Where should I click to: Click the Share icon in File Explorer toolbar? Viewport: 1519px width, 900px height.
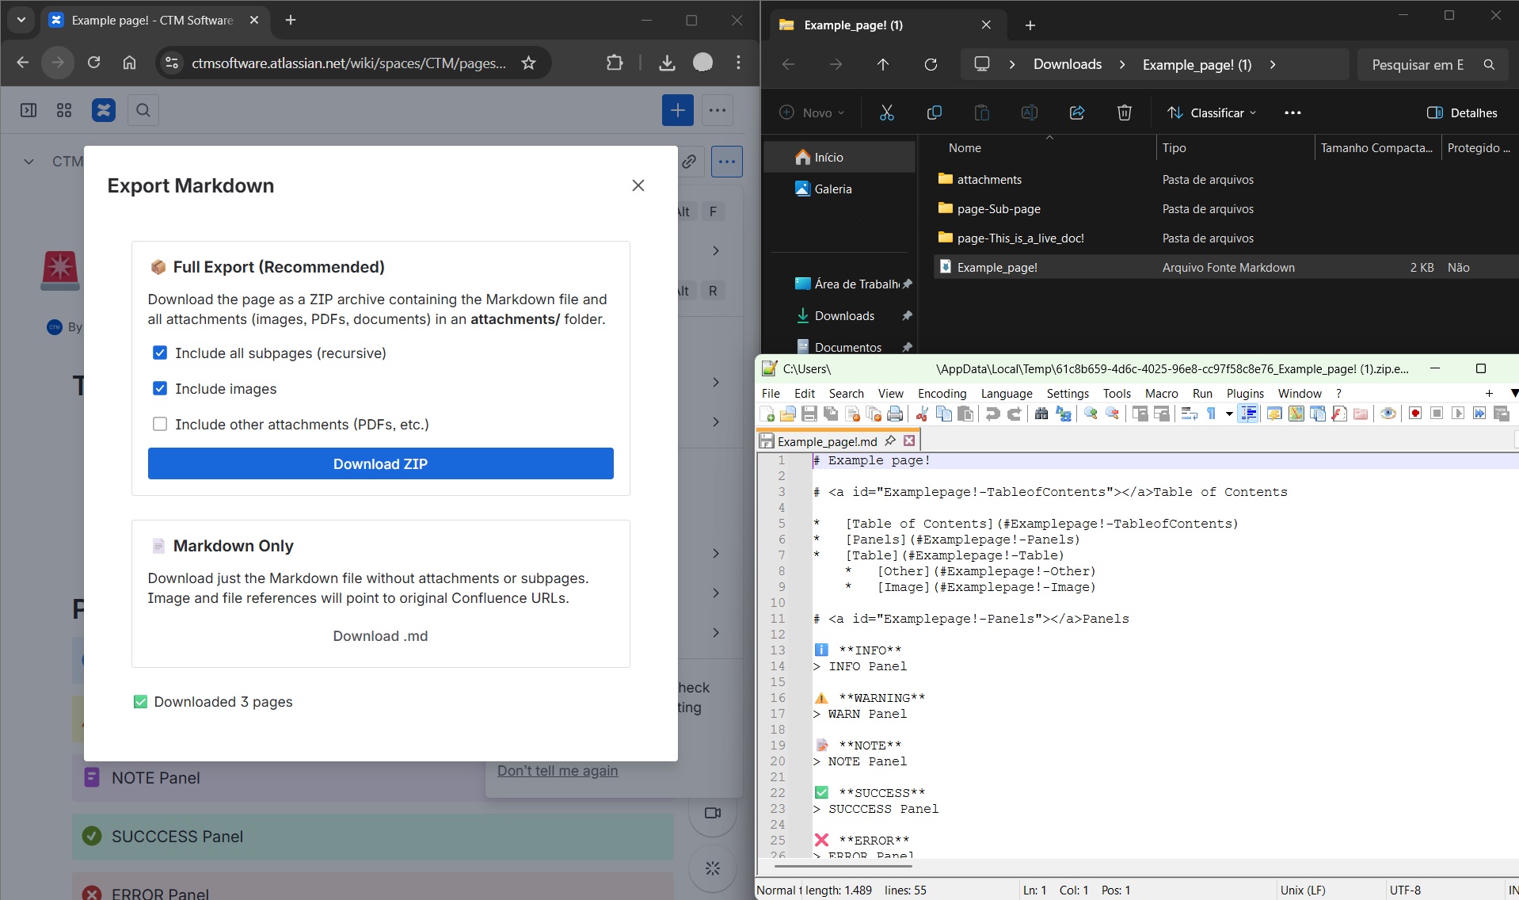pyautogui.click(x=1077, y=113)
